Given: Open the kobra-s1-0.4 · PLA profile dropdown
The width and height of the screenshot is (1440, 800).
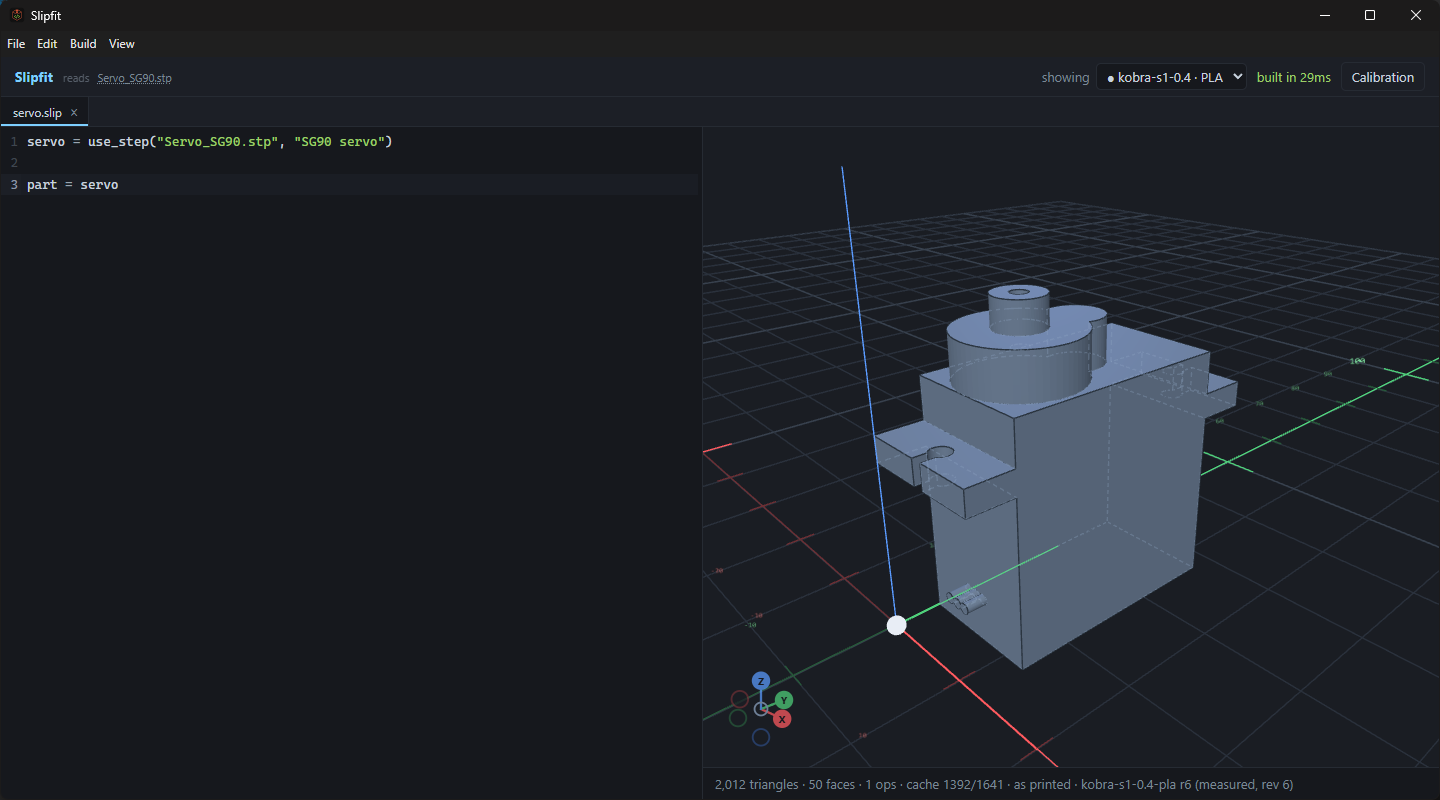Looking at the screenshot, I should [1171, 77].
